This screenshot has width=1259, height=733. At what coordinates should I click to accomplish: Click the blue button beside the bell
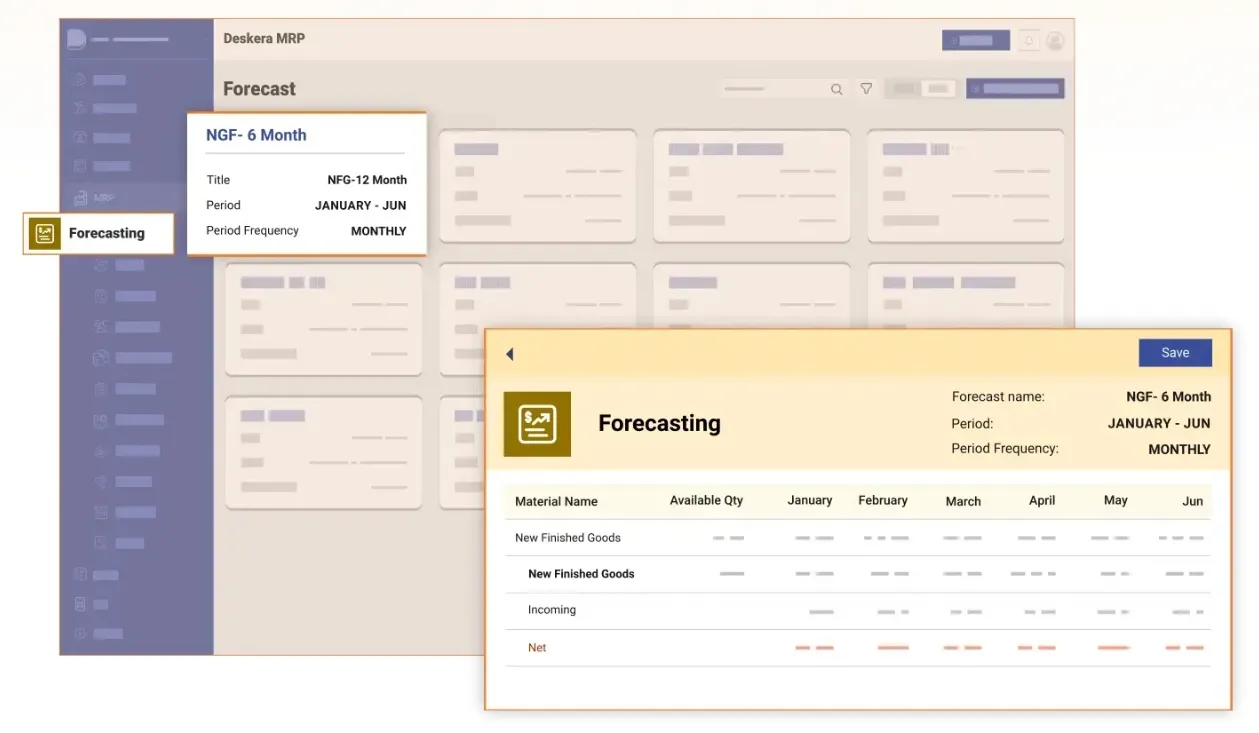[975, 40]
